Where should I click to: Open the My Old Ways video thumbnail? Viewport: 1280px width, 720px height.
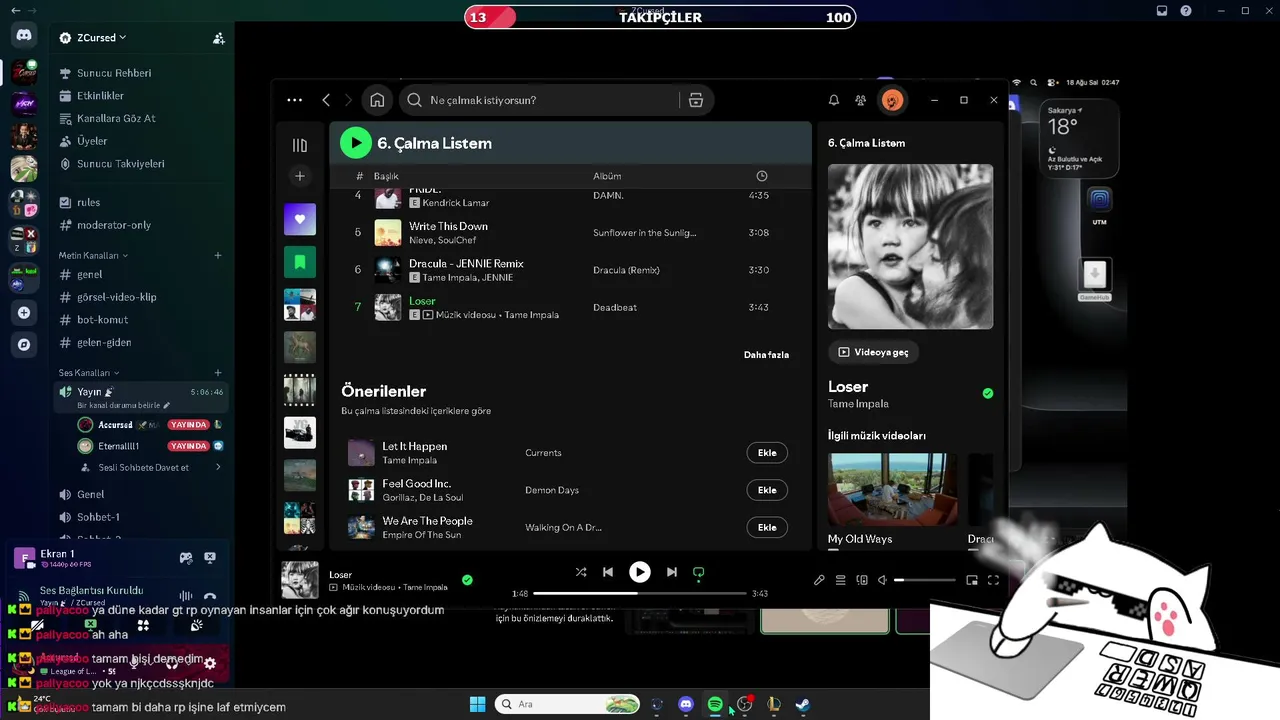pos(892,489)
